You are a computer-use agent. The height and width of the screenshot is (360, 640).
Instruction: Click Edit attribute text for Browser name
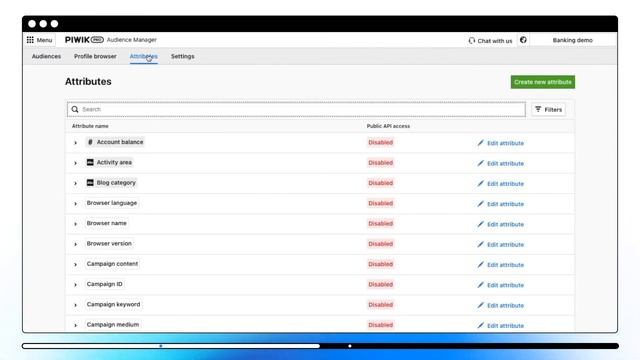tap(505, 224)
